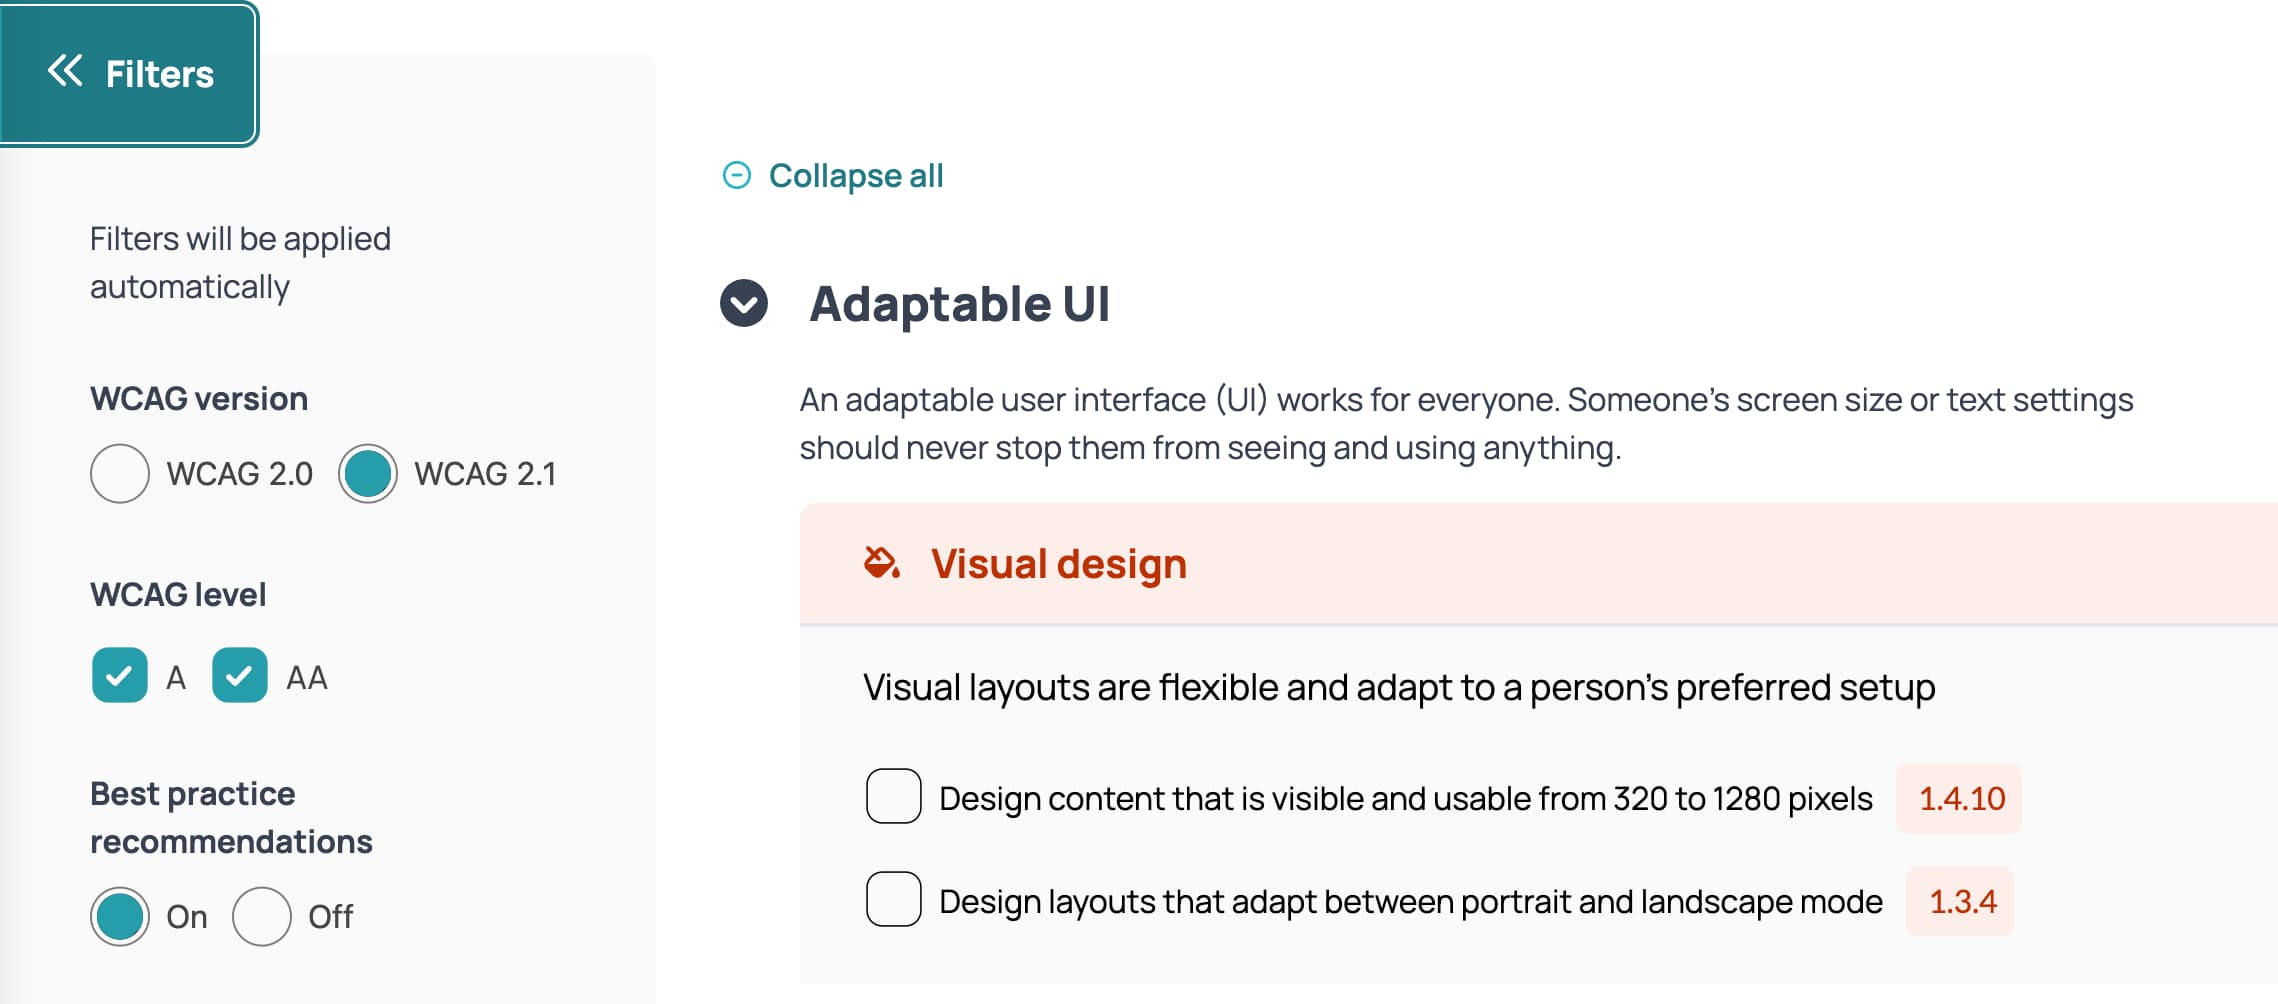2278x1004 pixels.
Task: Click the checkmark icon inside the AA checkbox
Action: [x=239, y=676]
